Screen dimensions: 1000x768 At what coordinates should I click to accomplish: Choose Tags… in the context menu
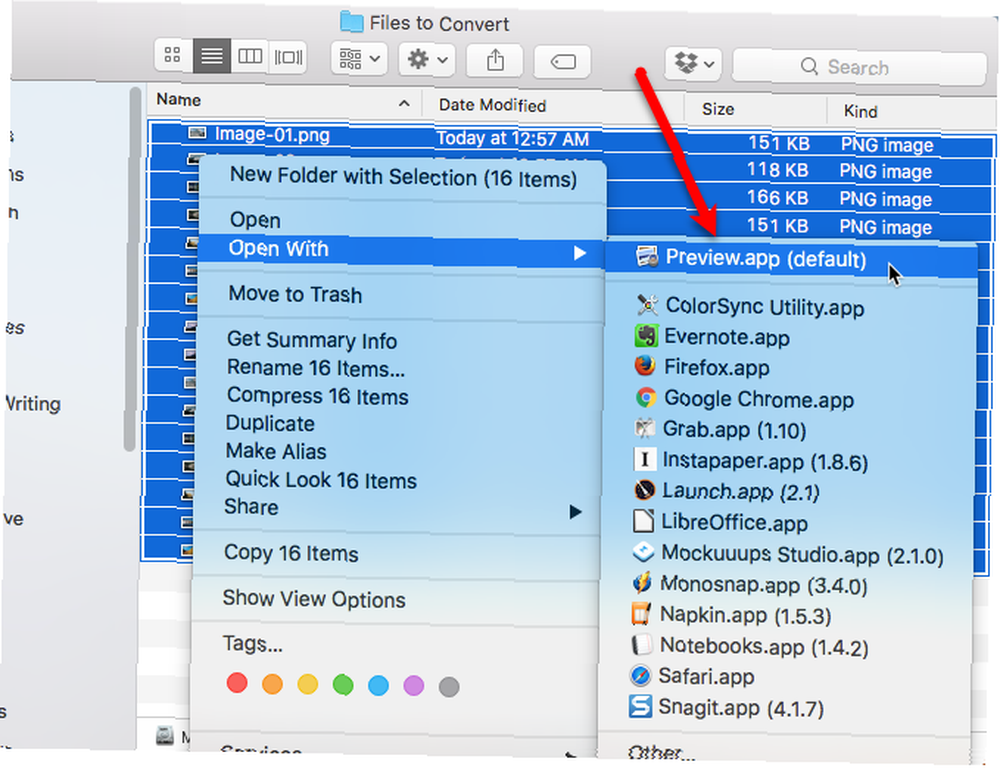tap(253, 644)
